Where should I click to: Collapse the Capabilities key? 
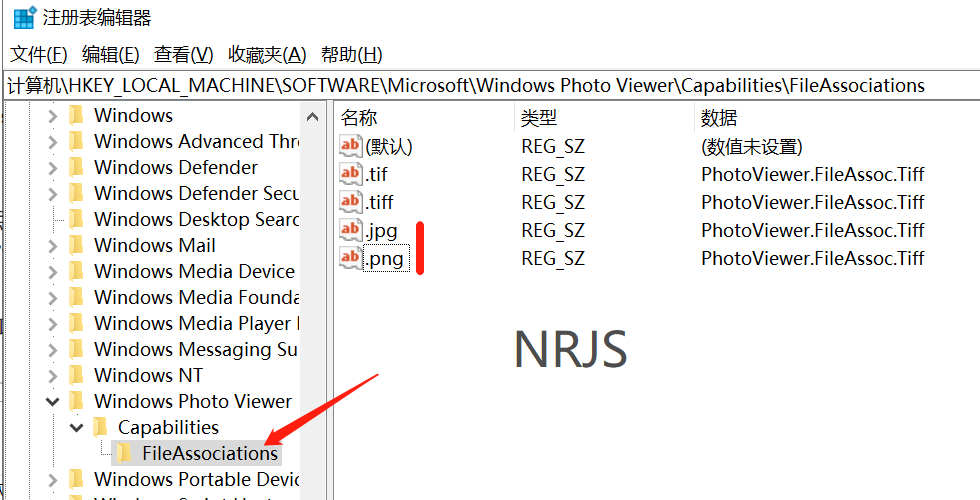[x=77, y=428]
